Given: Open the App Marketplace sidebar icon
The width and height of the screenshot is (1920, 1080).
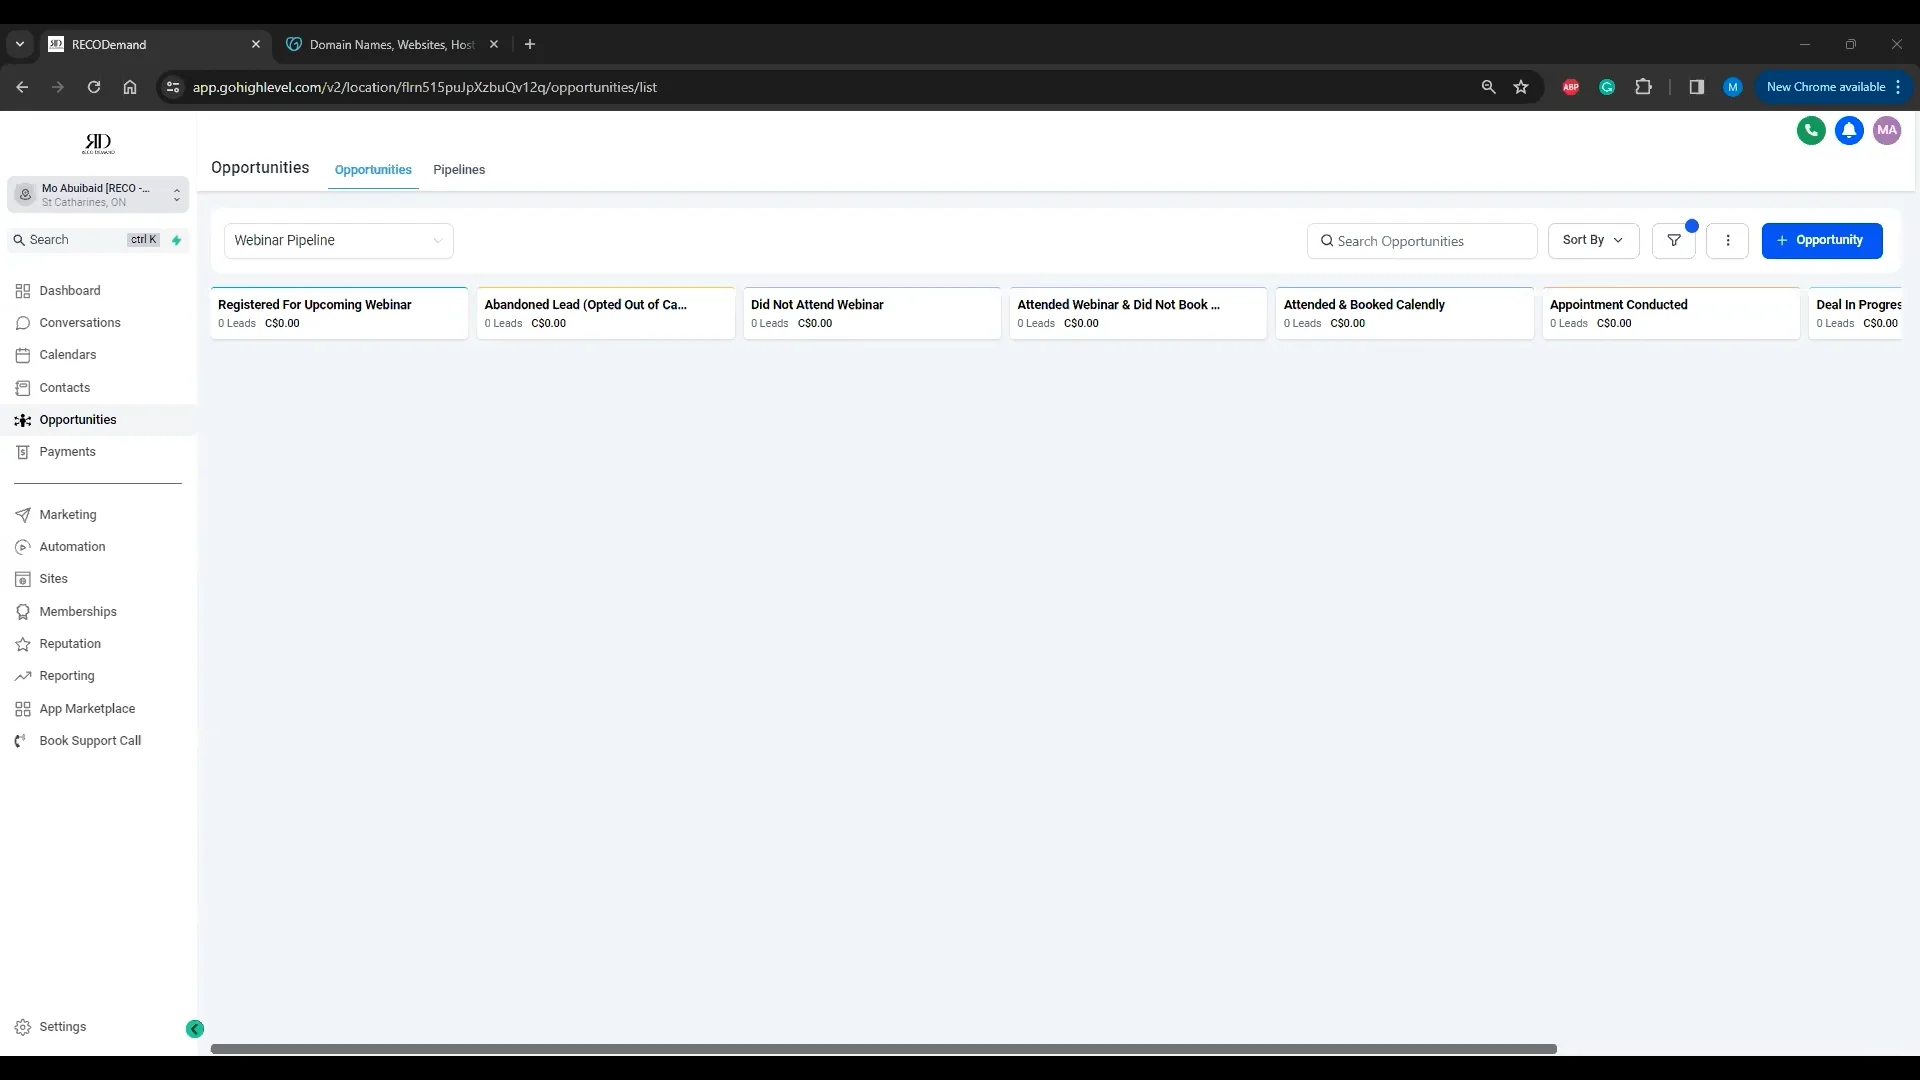Looking at the screenshot, I should [x=23, y=708].
